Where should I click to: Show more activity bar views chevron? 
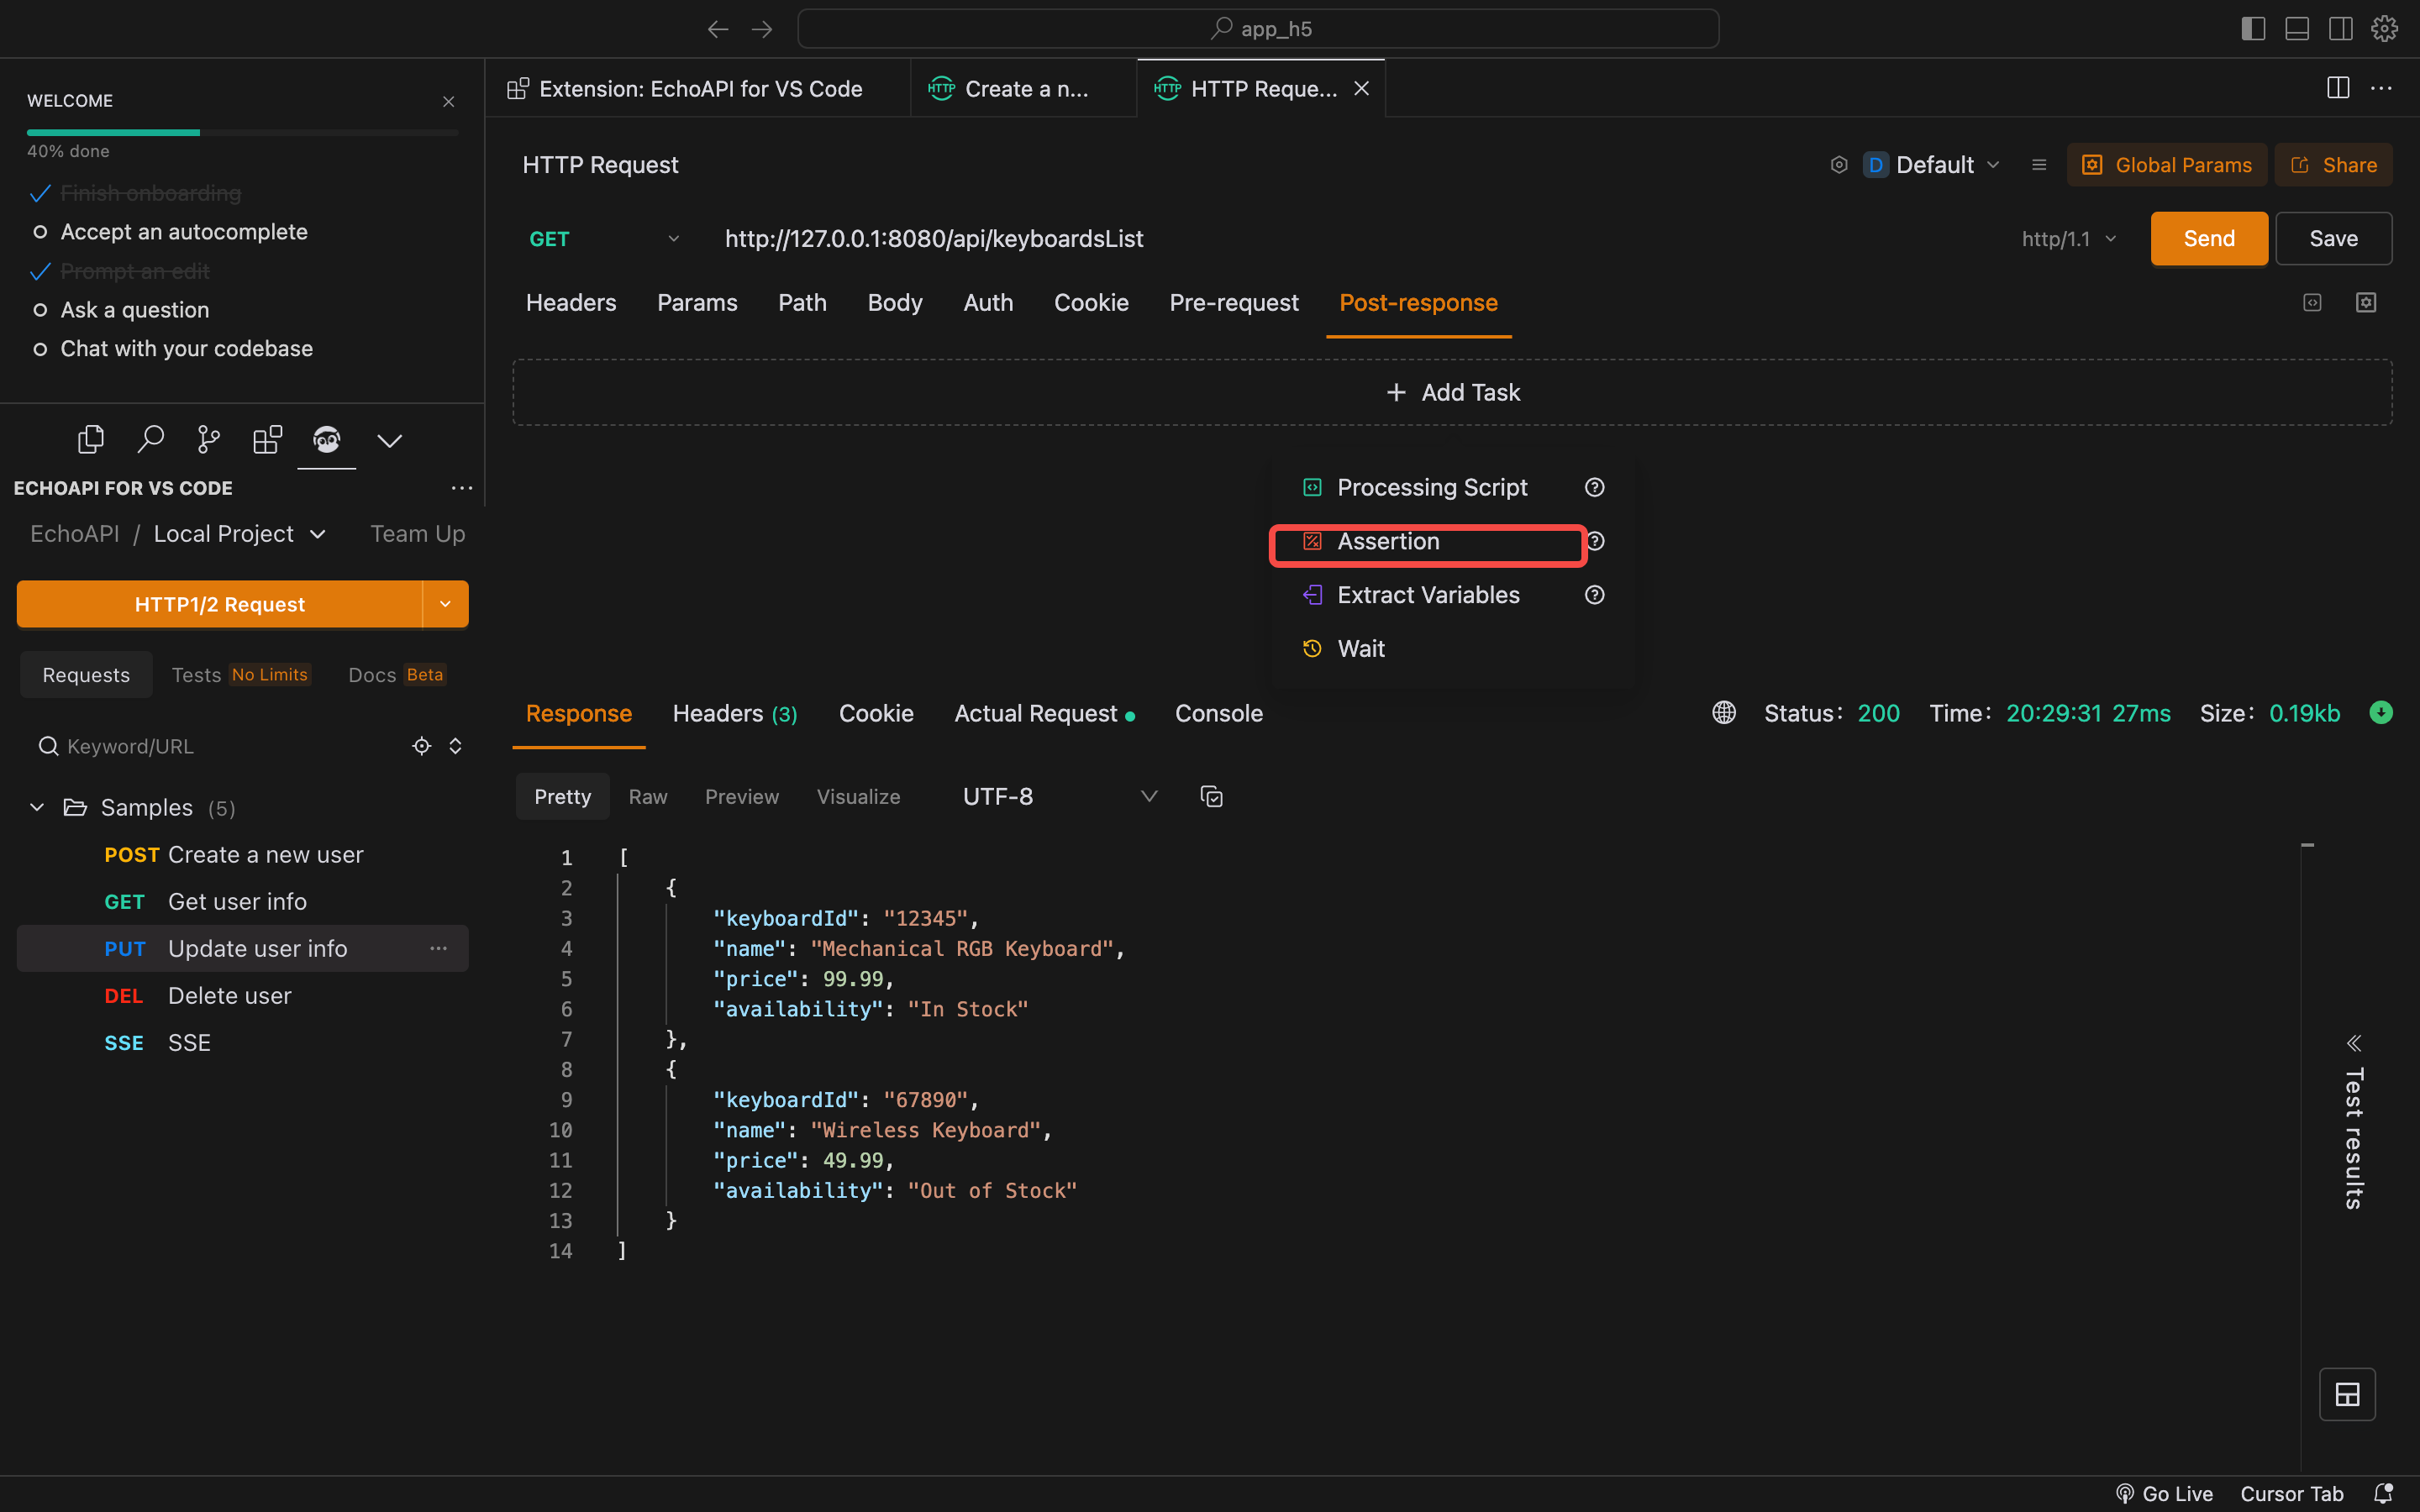390,441
